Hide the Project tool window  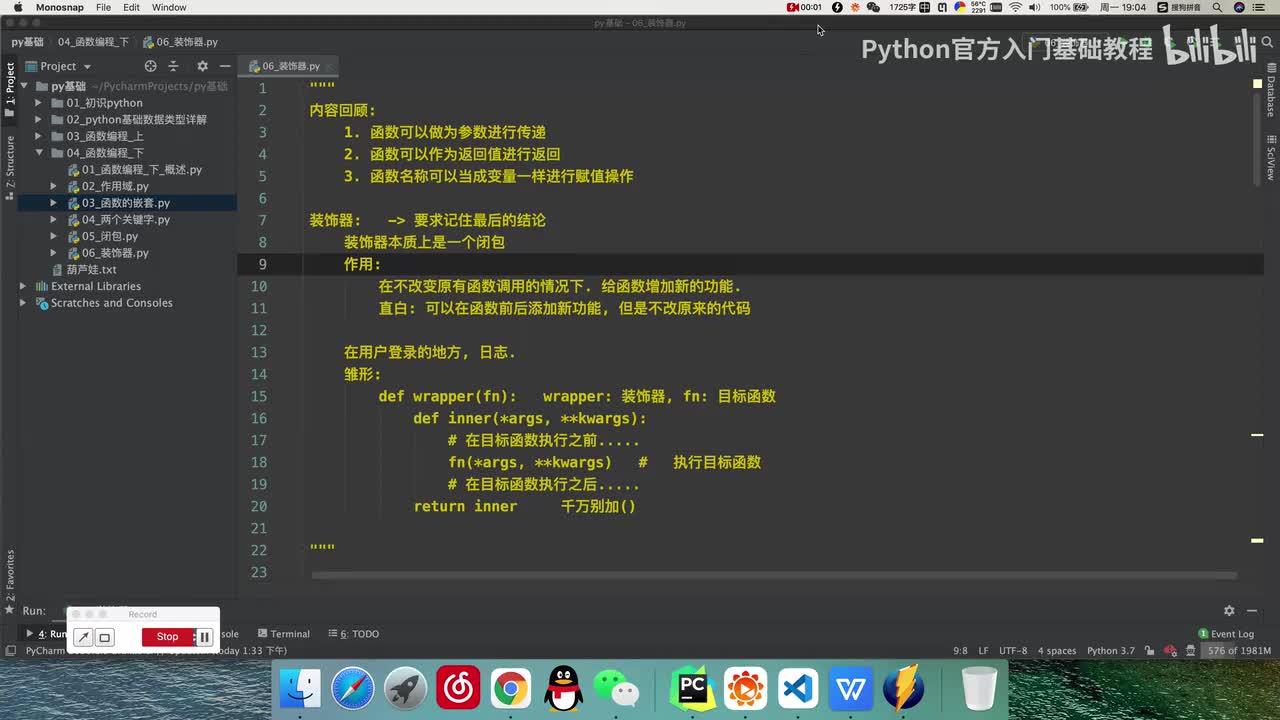coord(225,66)
